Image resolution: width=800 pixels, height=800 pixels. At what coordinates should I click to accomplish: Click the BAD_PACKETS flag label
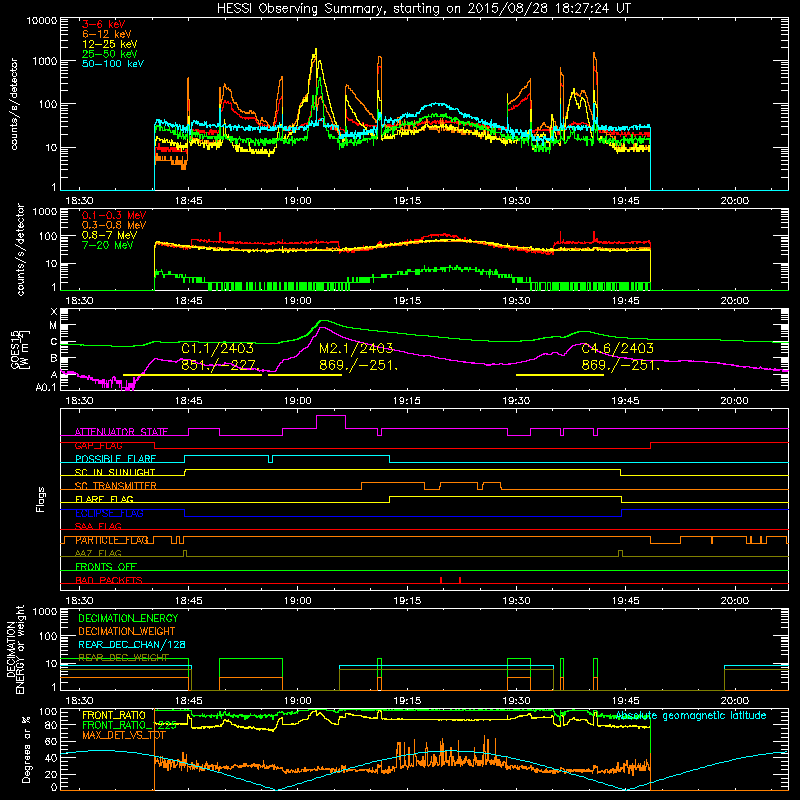click(109, 580)
